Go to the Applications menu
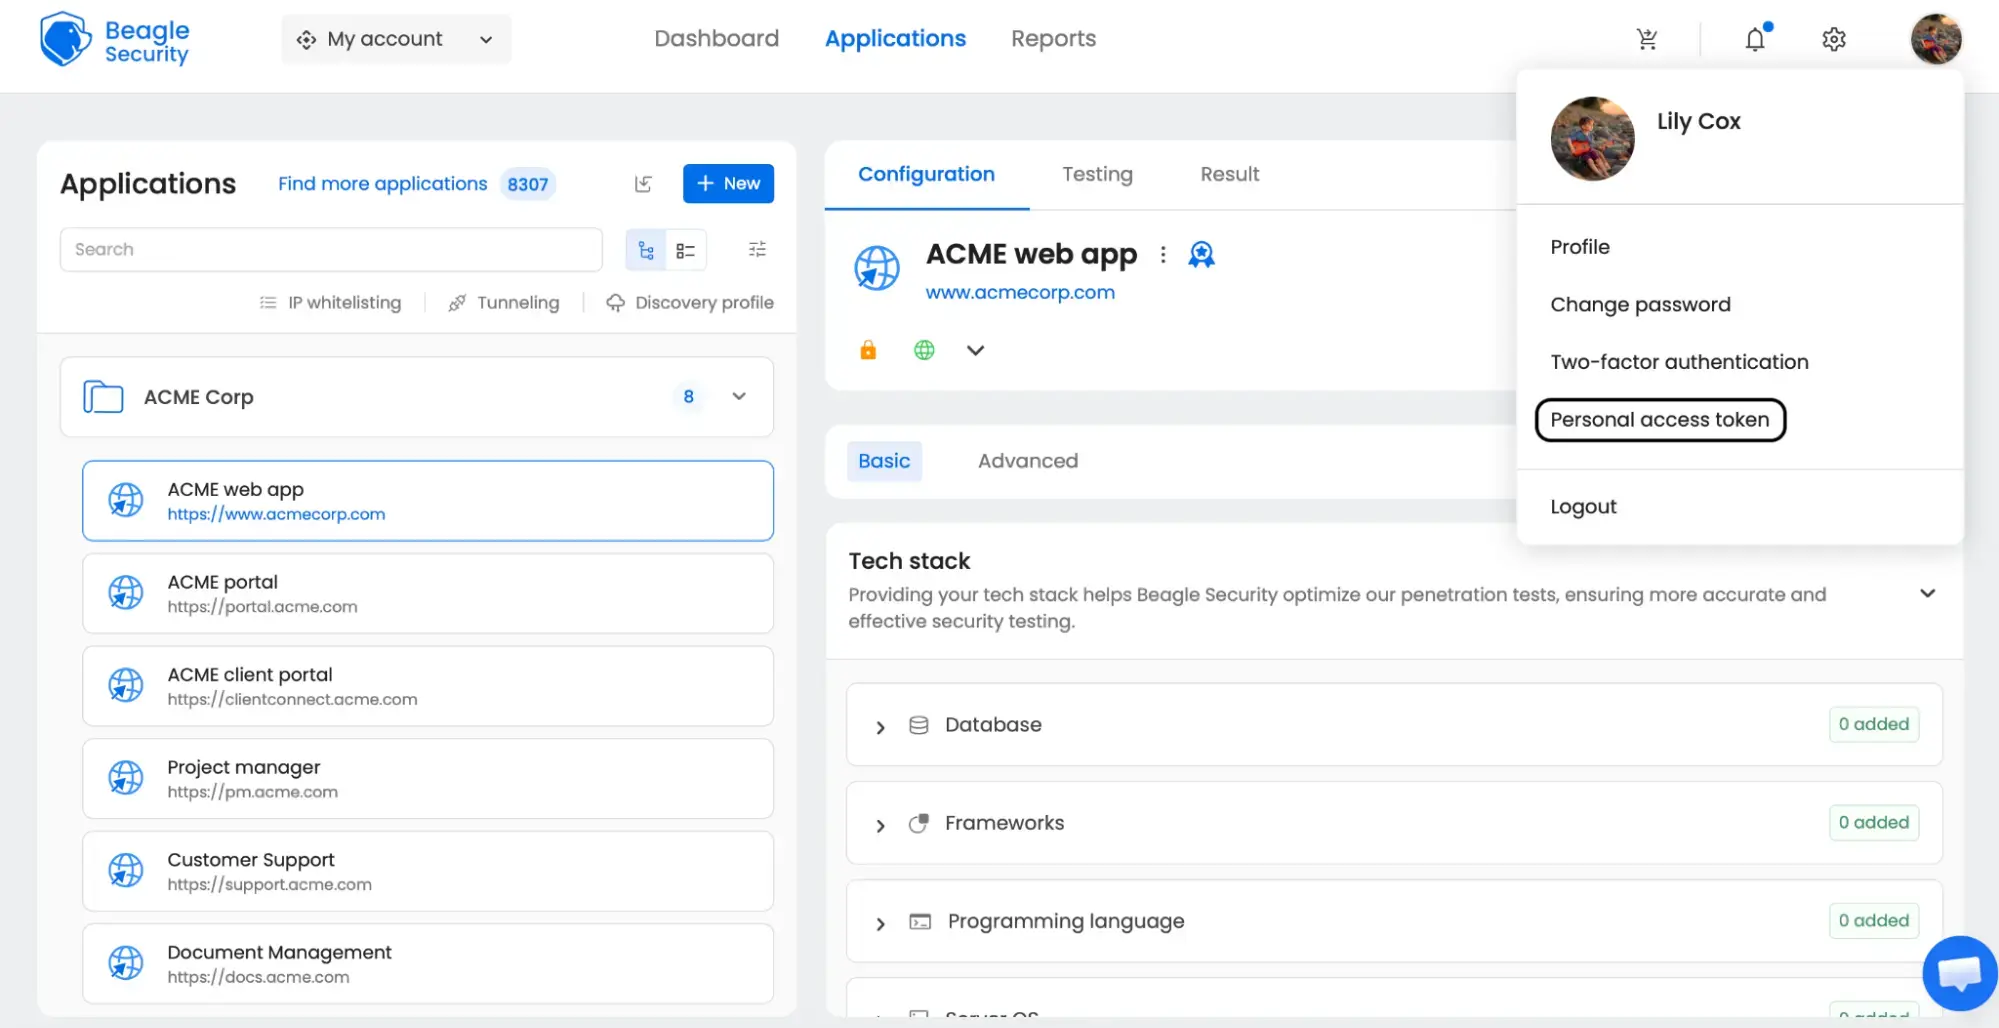Image resolution: width=1999 pixels, height=1028 pixels. (895, 39)
